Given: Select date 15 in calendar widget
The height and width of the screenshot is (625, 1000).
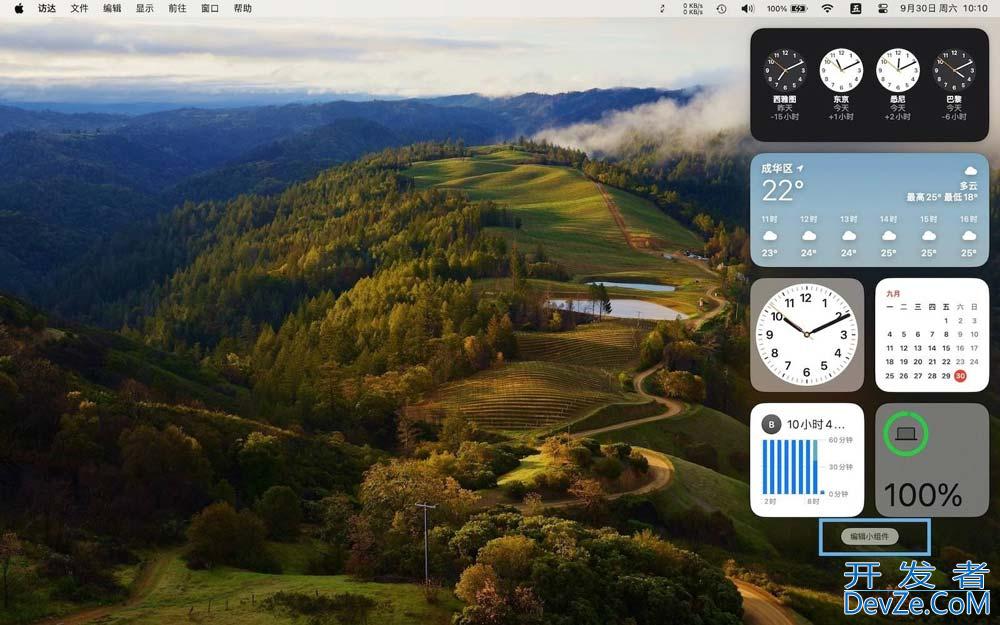Looking at the screenshot, I should (x=946, y=348).
